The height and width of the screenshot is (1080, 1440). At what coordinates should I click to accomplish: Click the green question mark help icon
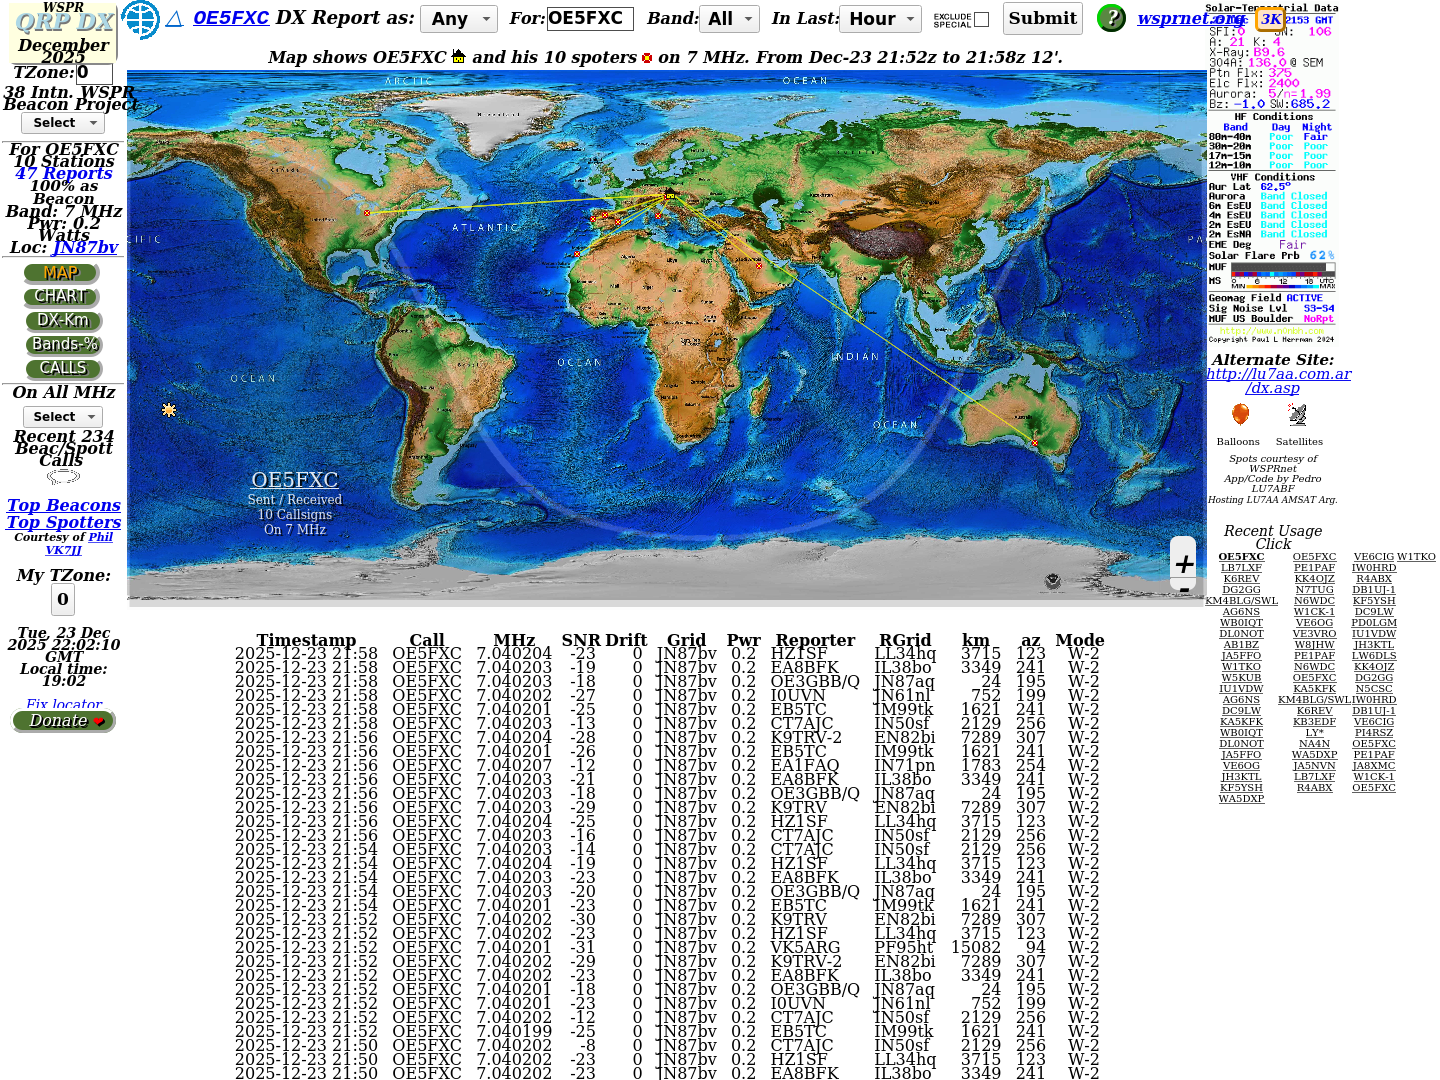point(1111,18)
